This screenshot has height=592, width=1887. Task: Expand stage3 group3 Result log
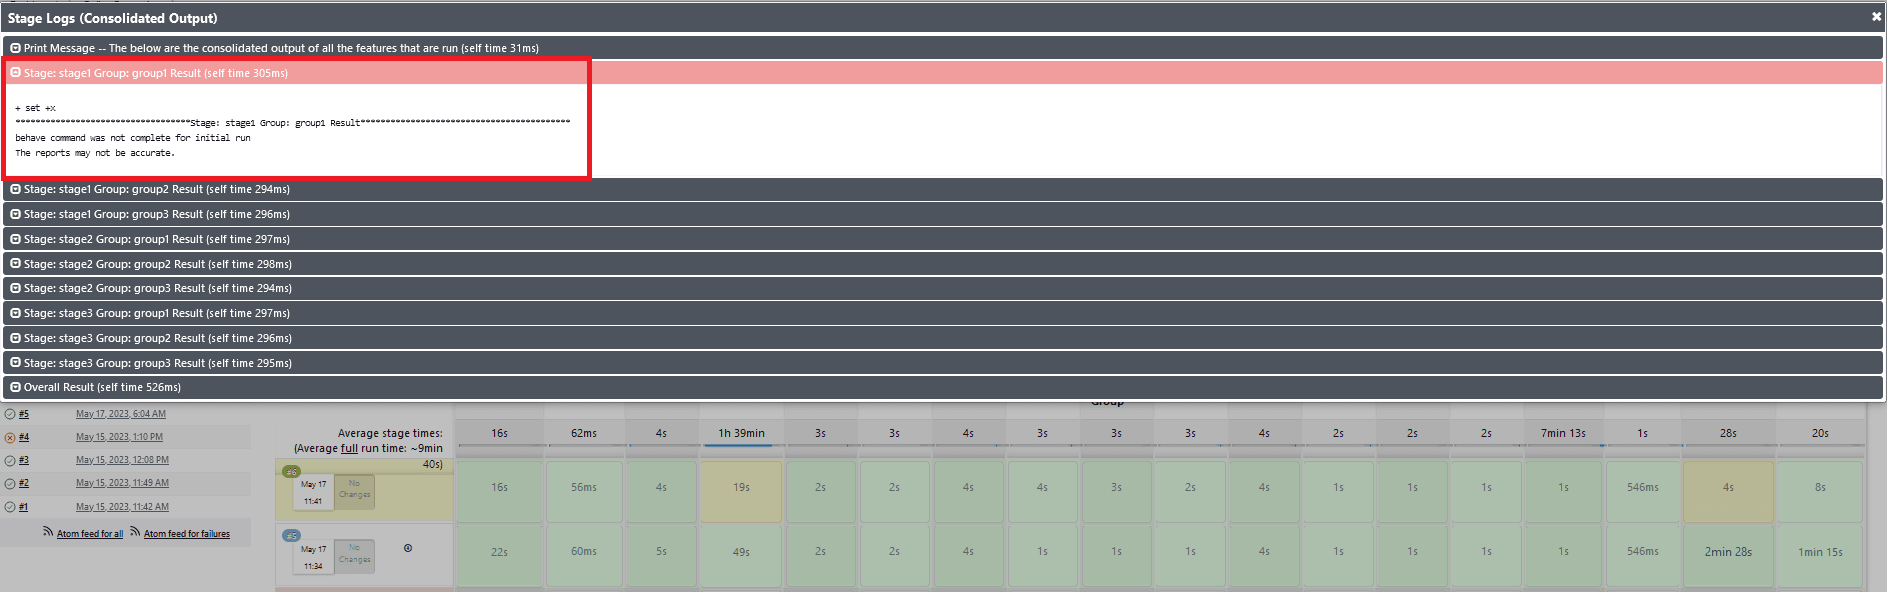943,363
